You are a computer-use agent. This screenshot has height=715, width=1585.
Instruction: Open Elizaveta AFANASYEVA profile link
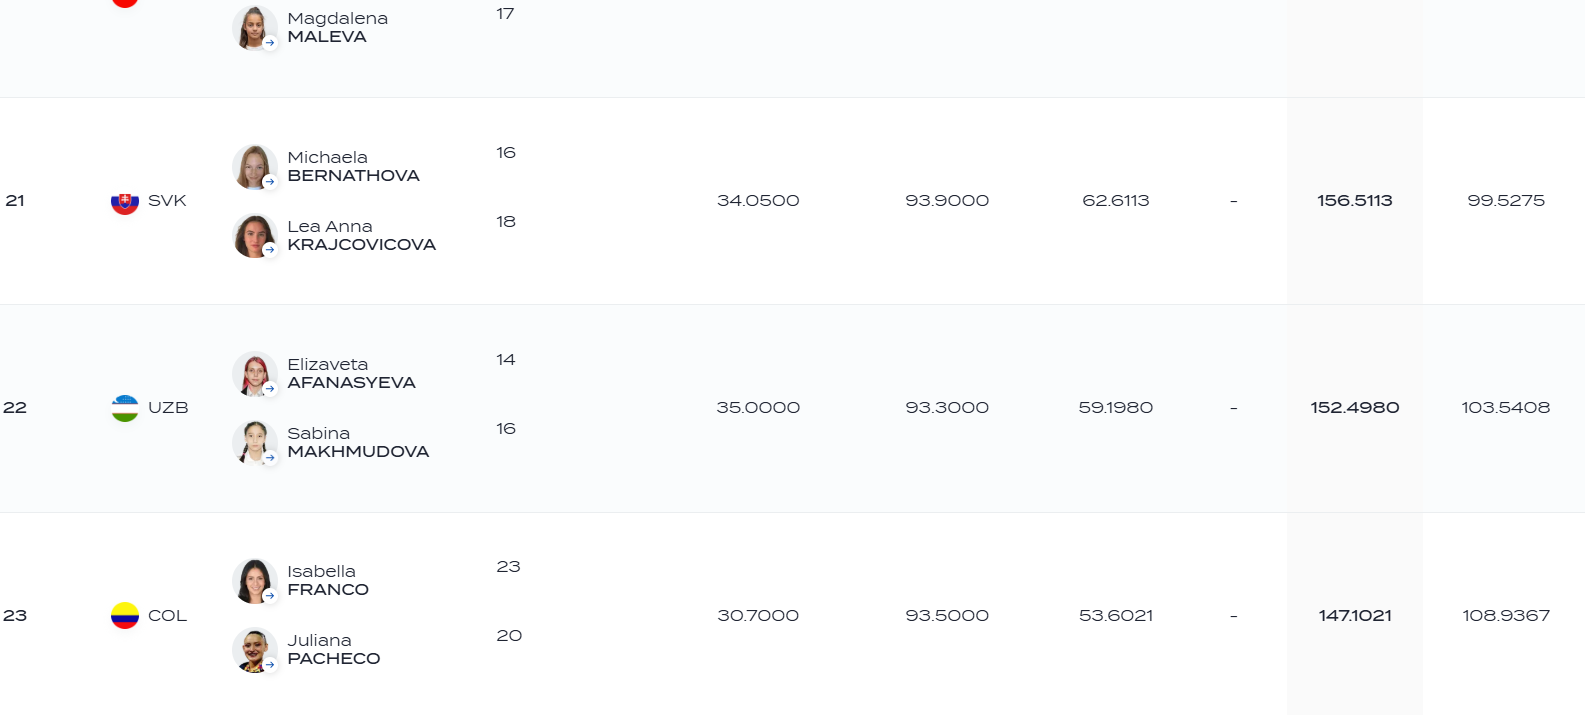[x=351, y=374]
